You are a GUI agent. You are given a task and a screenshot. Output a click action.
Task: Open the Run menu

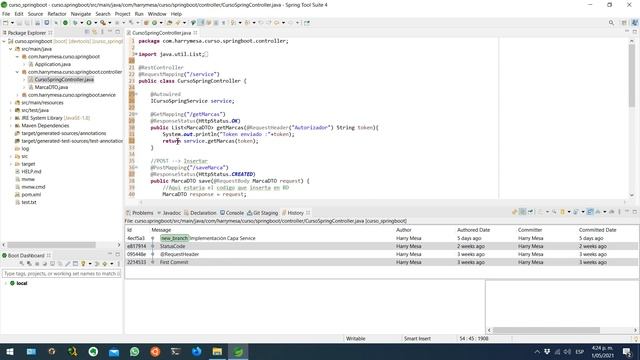pyautogui.click(x=139, y=14)
